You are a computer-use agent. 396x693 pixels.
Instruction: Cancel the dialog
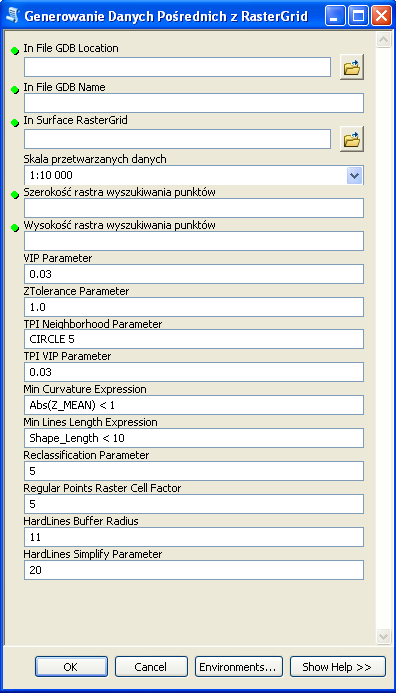151,666
